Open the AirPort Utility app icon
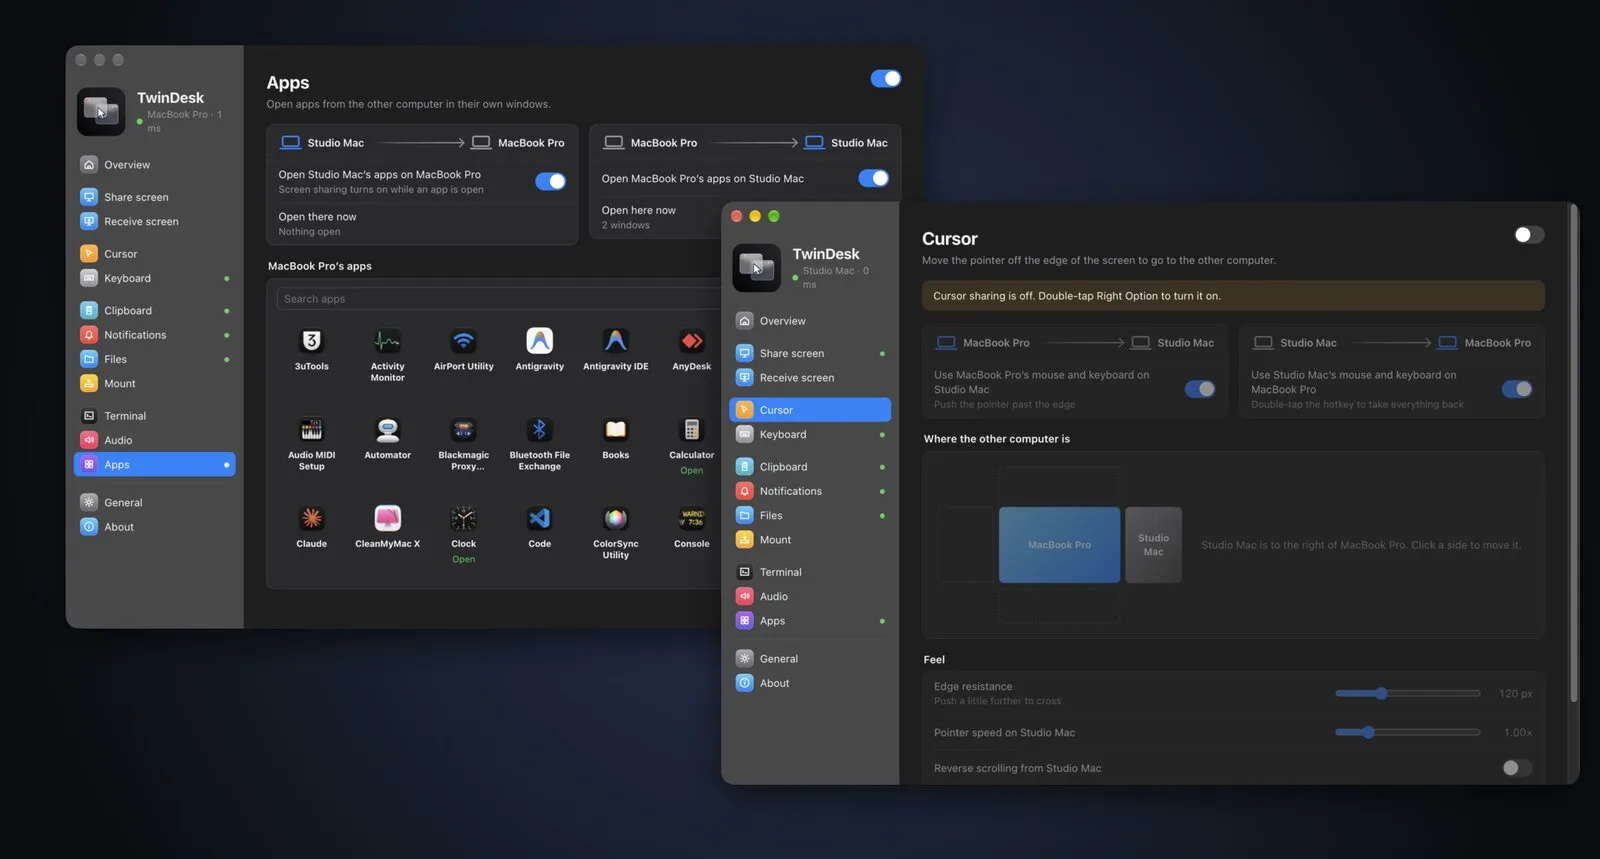1600x859 pixels. click(464, 342)
